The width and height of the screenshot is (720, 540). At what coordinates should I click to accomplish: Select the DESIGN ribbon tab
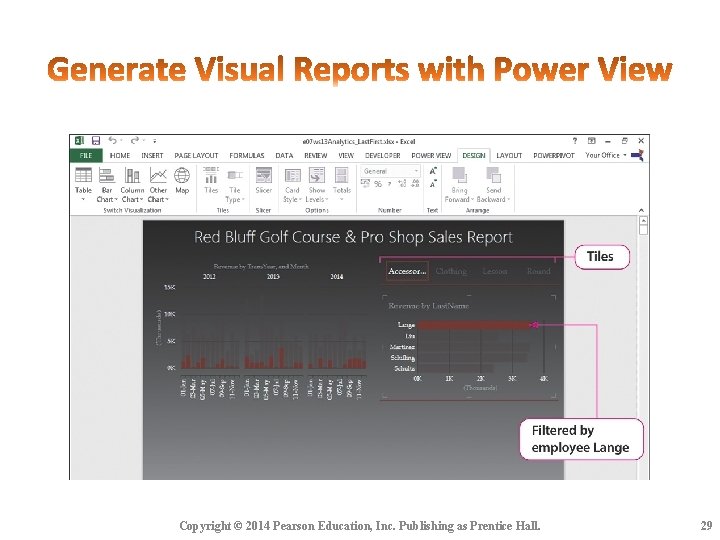pos(473,156)
